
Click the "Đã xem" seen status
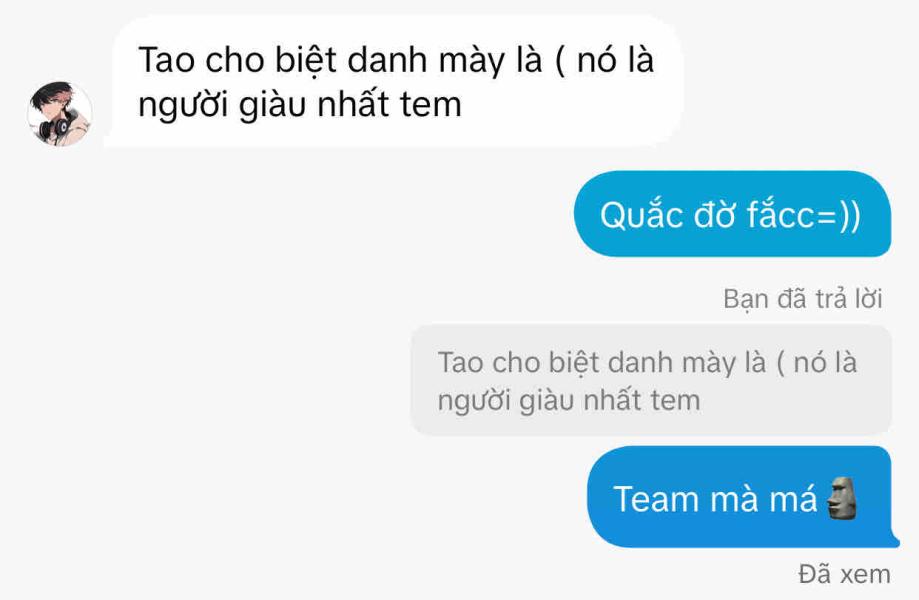click(x=845, y=574)
